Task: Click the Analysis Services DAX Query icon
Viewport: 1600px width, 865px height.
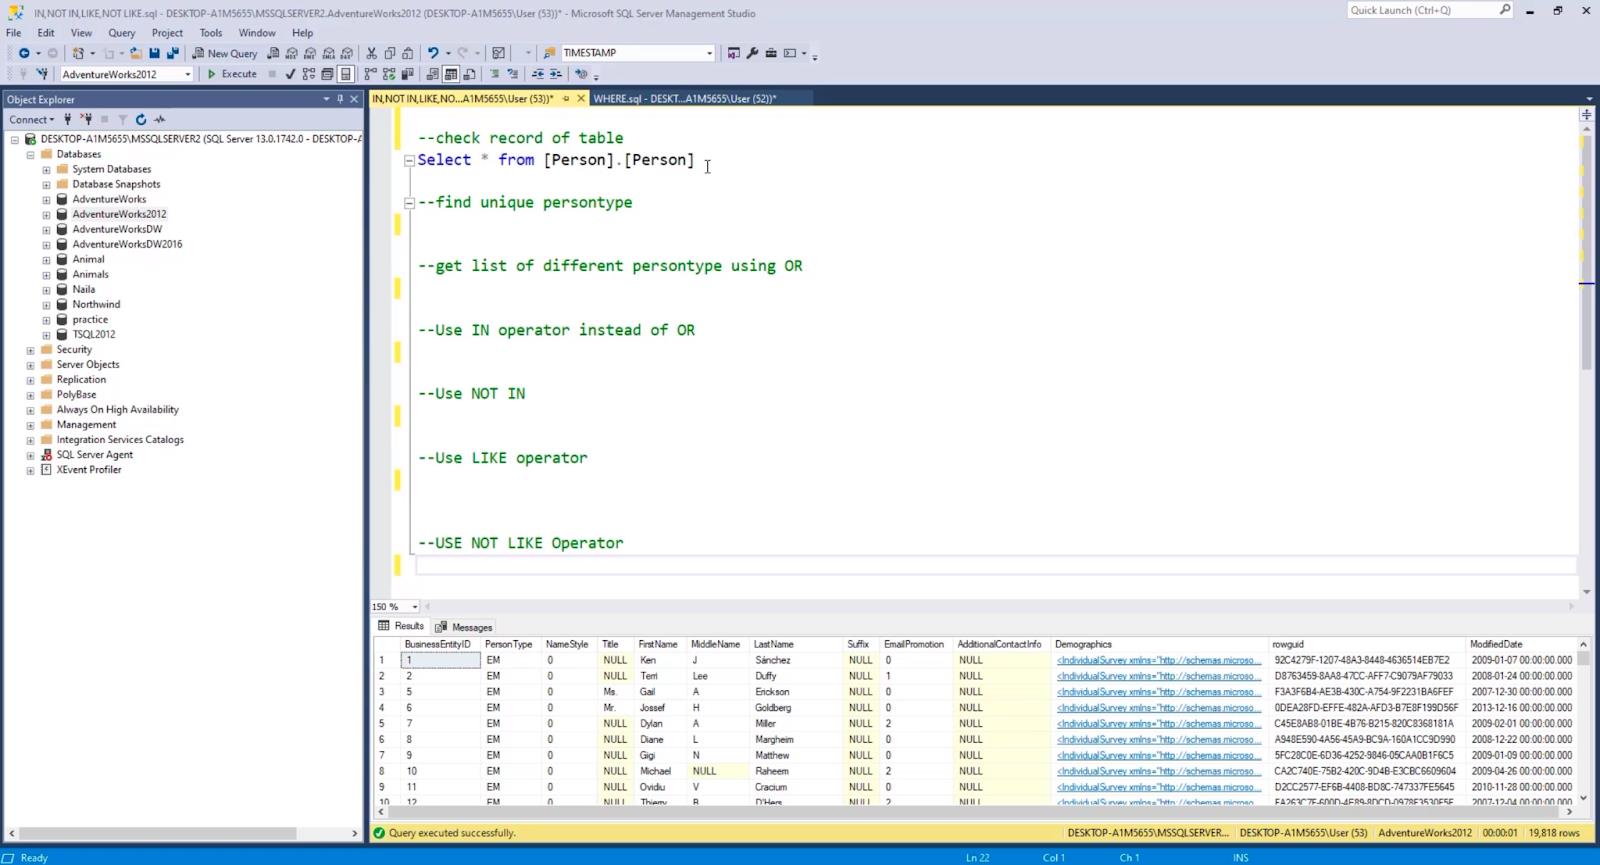Action: click(x=347, y=53)
